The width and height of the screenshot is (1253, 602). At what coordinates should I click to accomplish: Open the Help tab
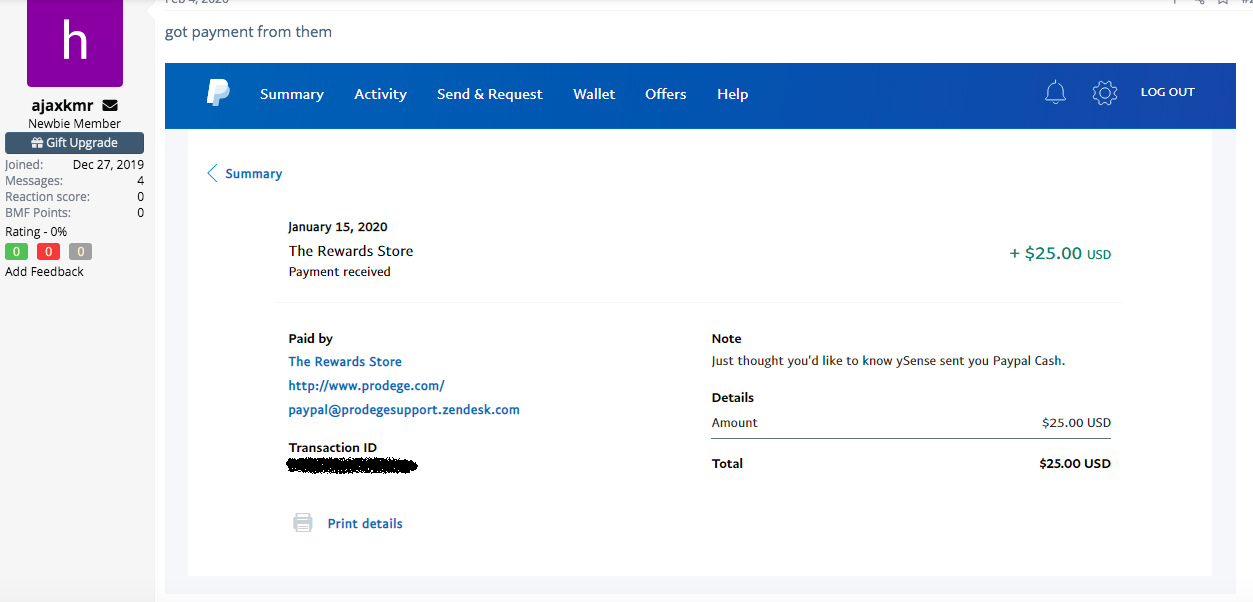click(733, 94)
